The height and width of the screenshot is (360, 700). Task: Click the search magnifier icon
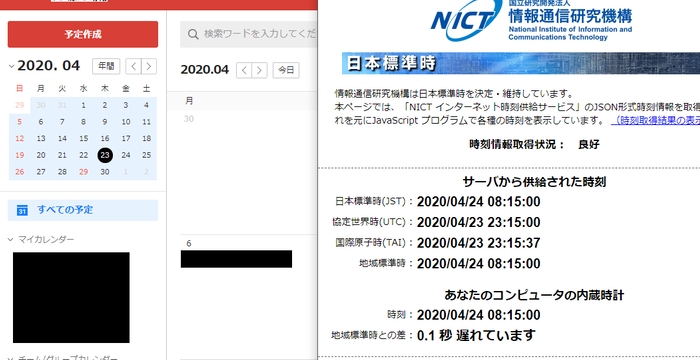193,34
